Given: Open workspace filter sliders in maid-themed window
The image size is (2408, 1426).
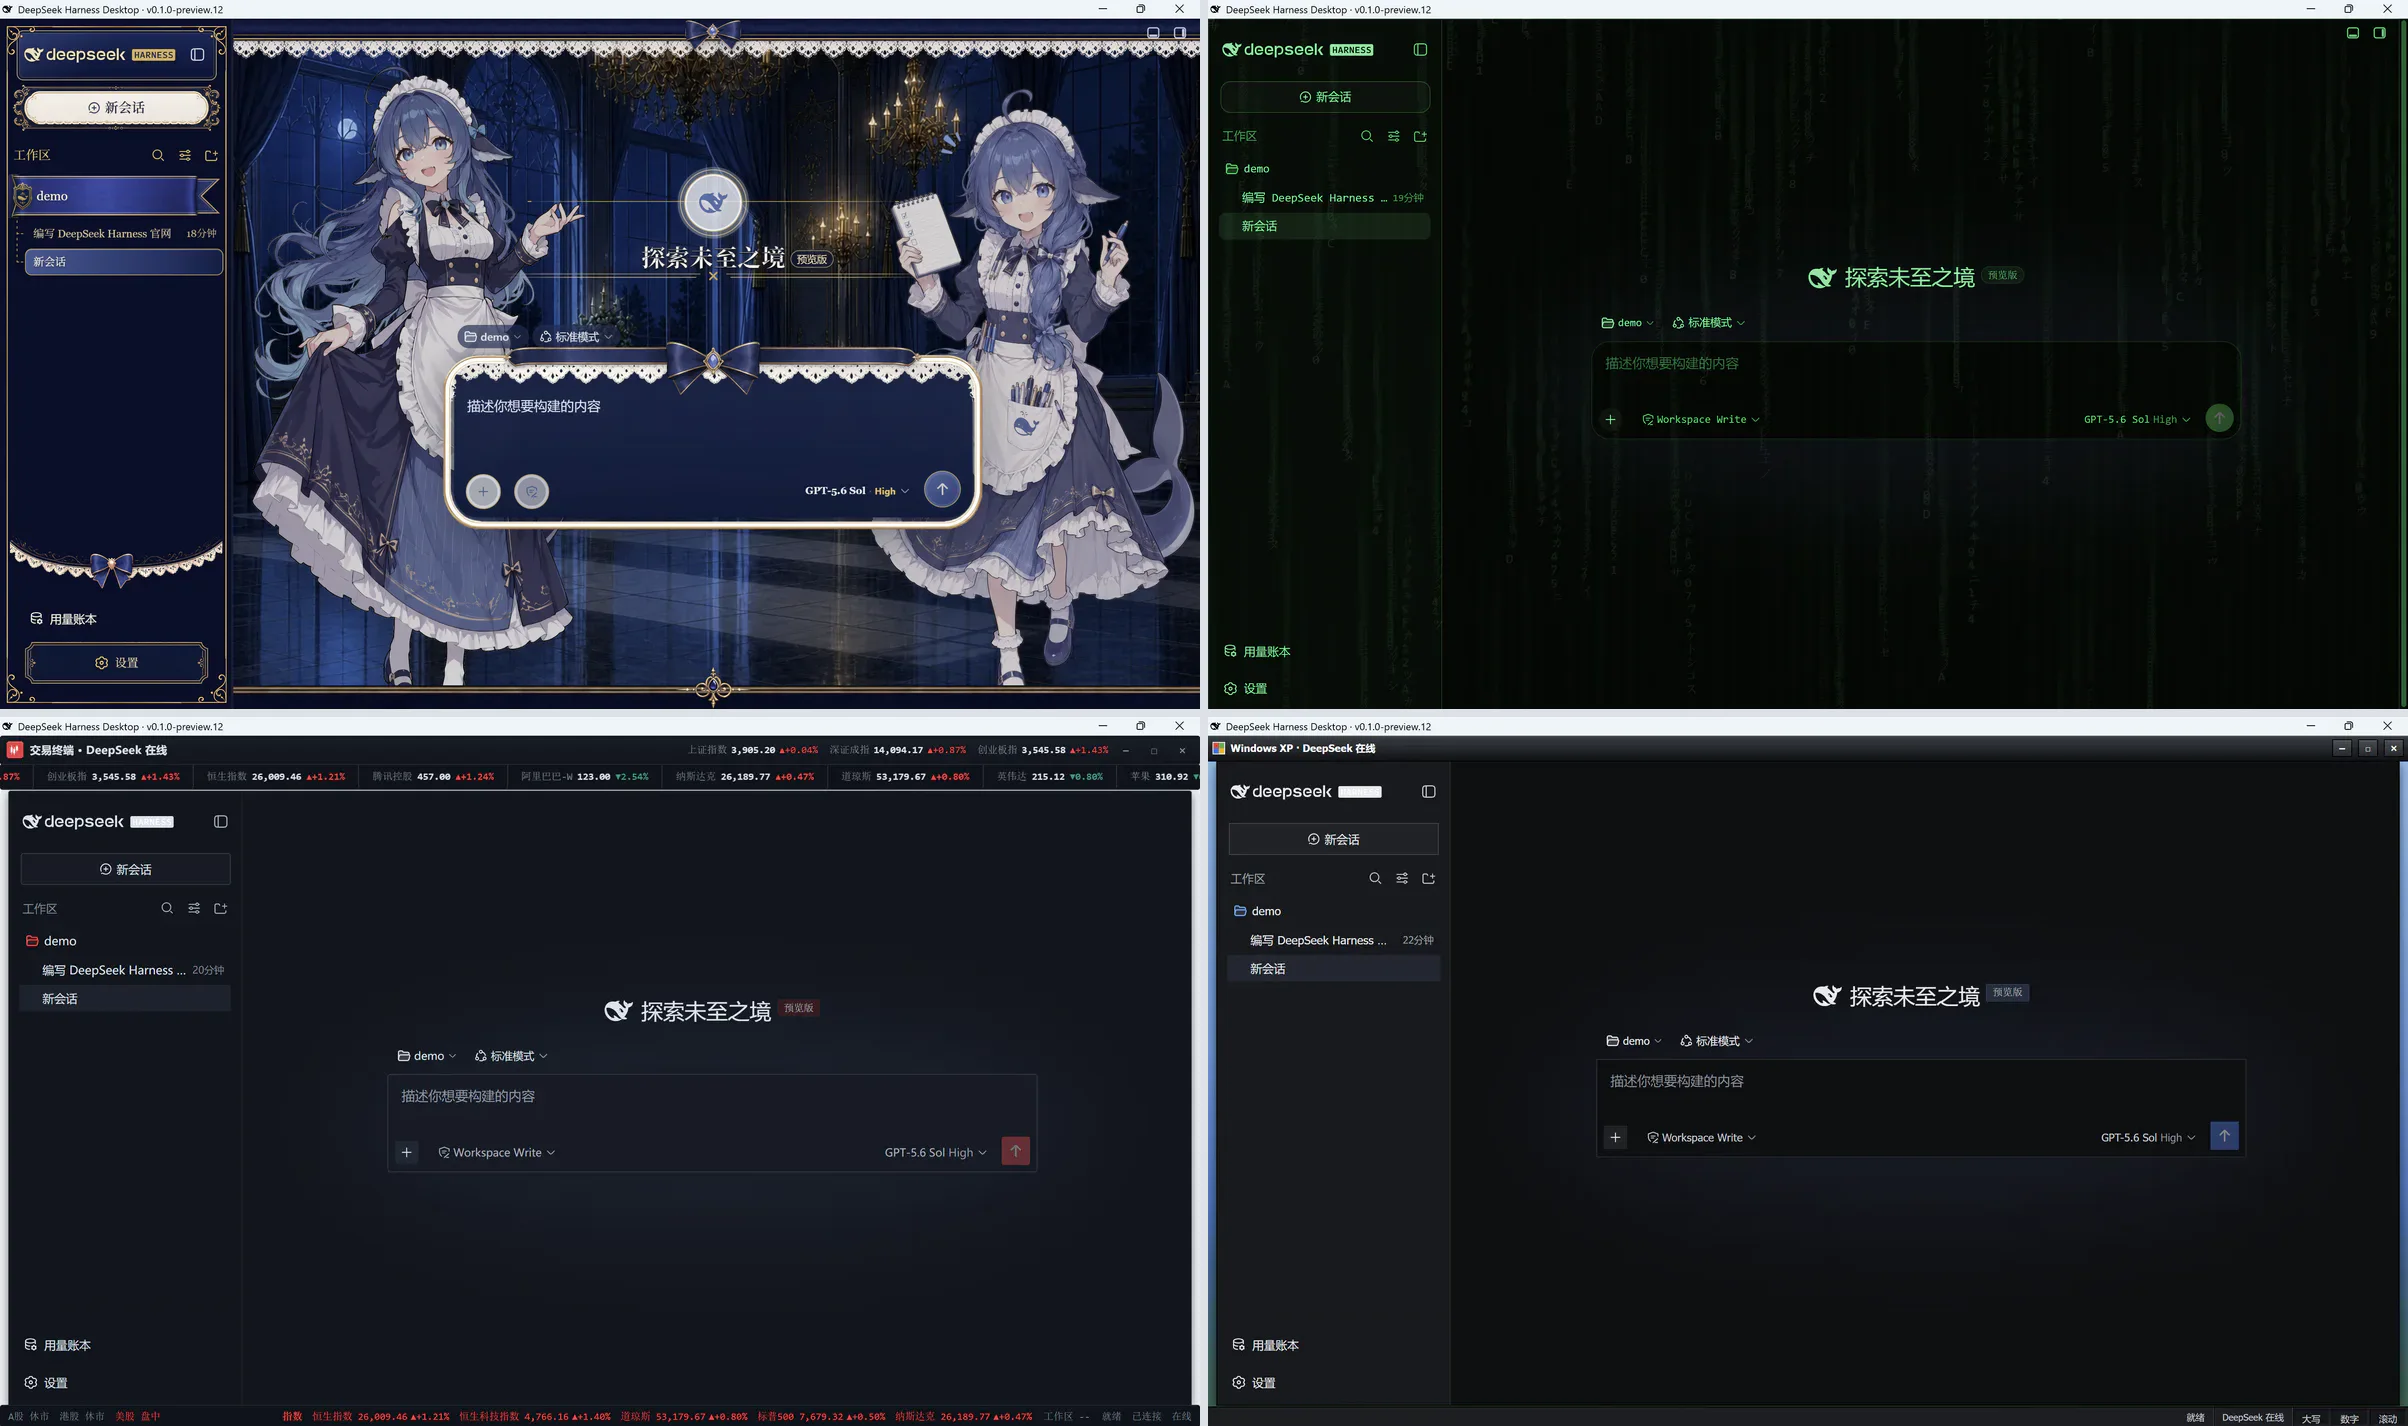Looking at the screenshot, I should [185, 155].
